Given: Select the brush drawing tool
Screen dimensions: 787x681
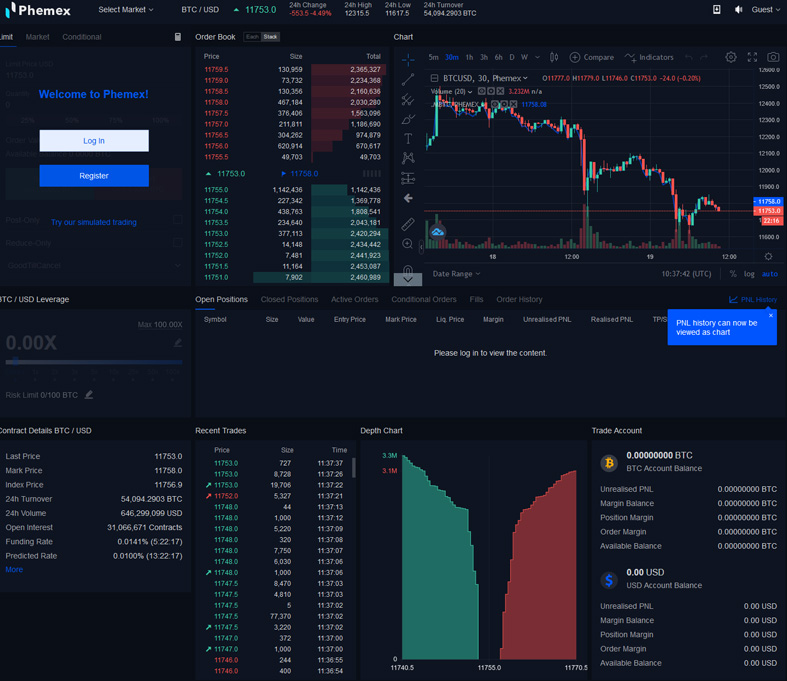Looking at the screenshot, I should click(408, 119).
